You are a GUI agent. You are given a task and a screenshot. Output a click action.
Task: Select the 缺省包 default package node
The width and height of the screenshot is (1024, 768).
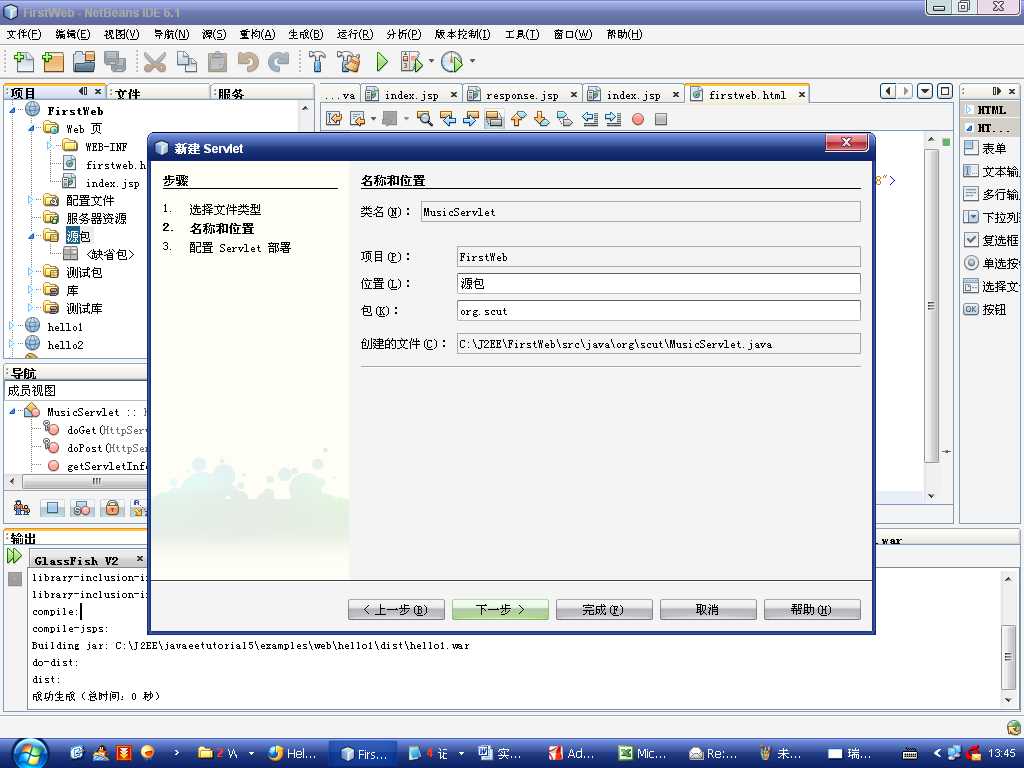point(110,254)
